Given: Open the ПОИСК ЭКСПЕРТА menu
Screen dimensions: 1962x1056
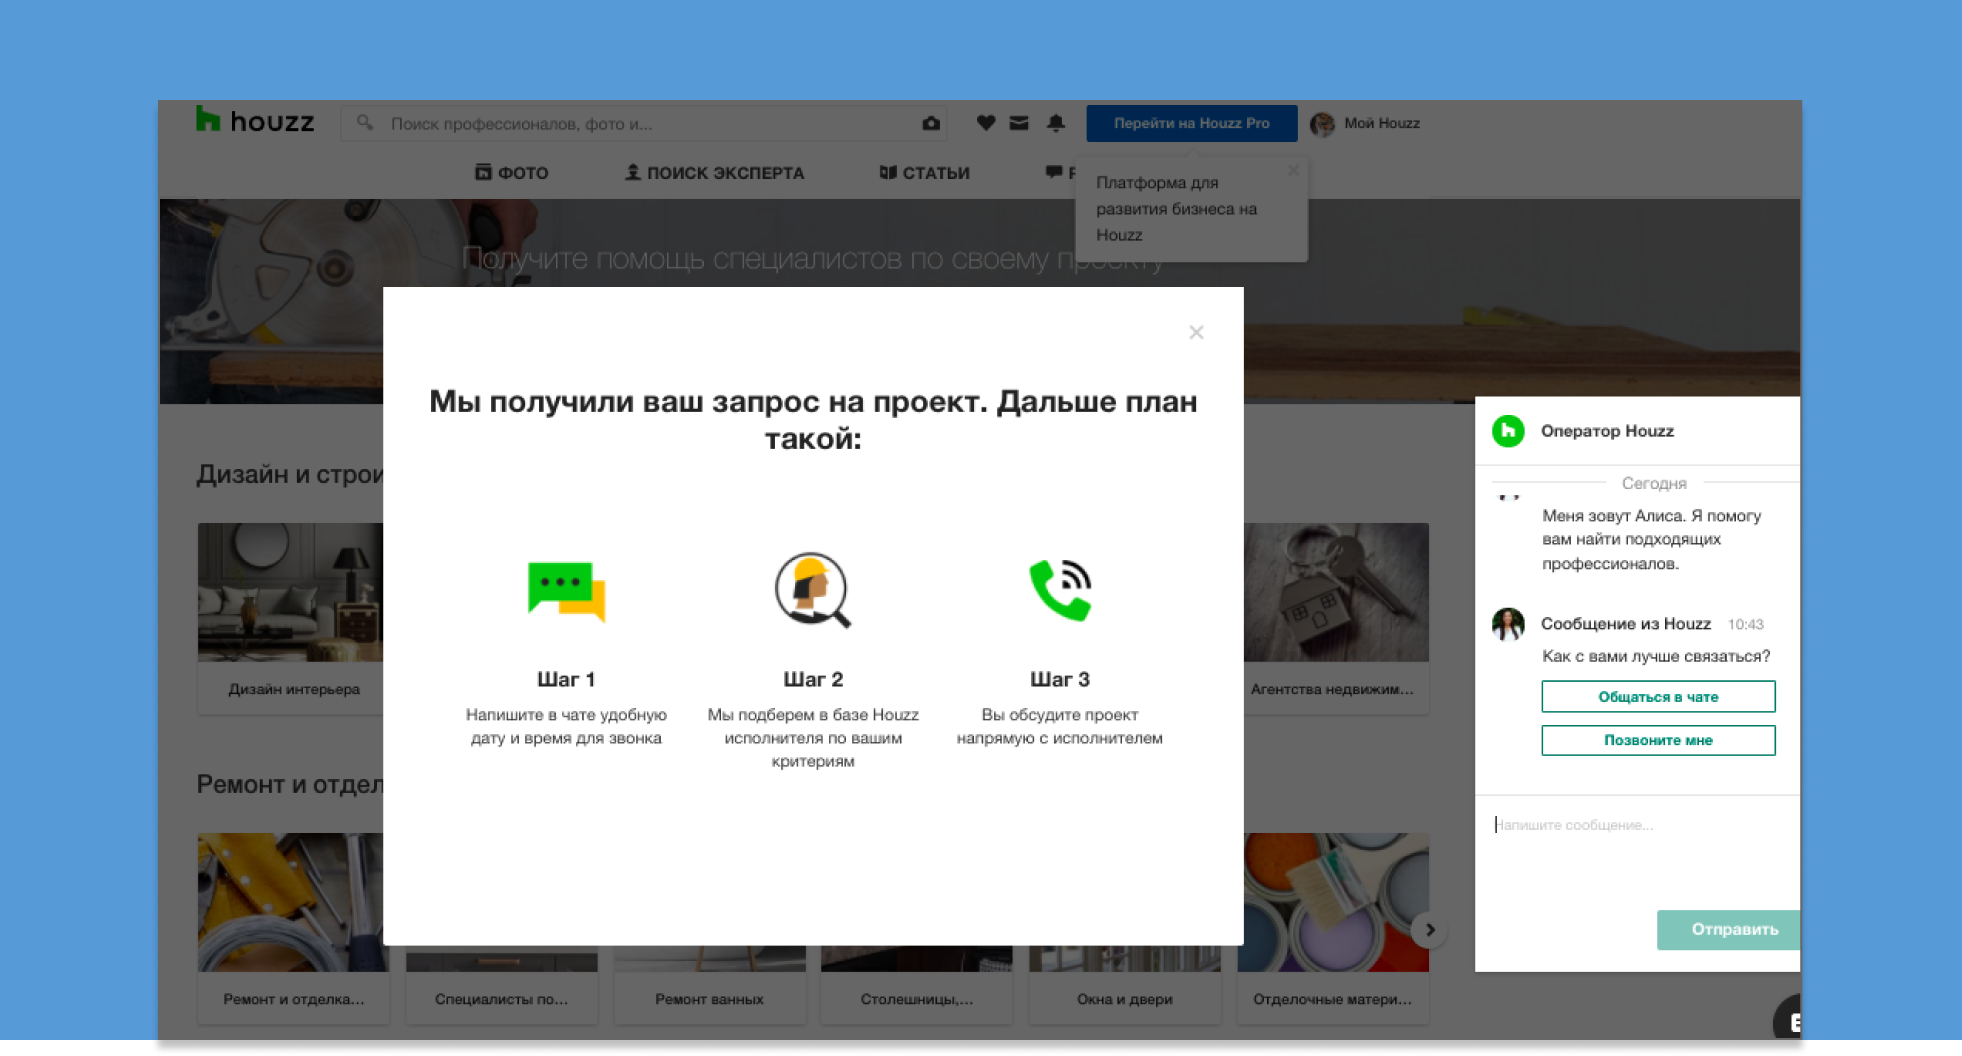Looking at the screenshot, I should tap(714, 173).
